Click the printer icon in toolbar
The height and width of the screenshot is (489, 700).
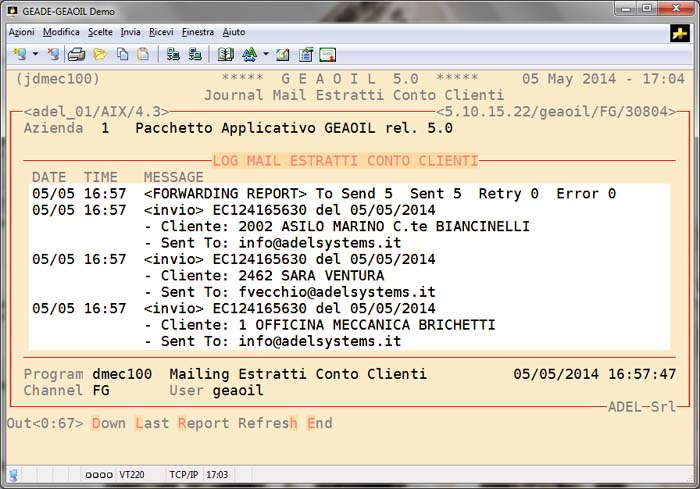(76, 54)
